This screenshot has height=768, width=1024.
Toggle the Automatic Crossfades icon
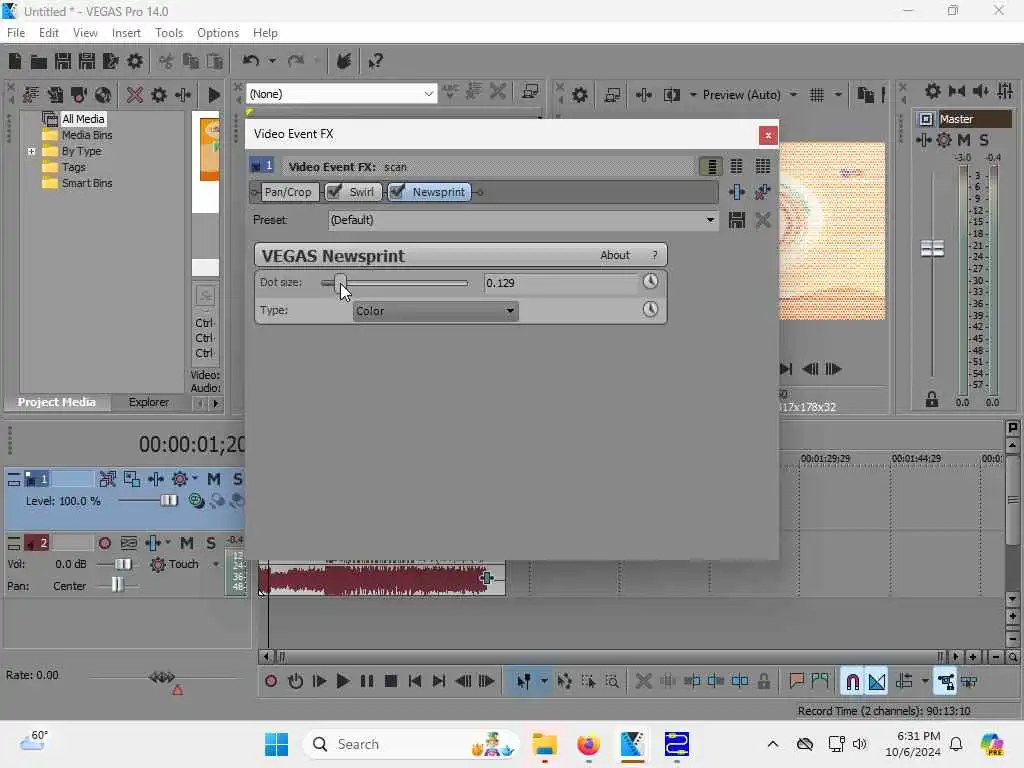coord(876,682)
